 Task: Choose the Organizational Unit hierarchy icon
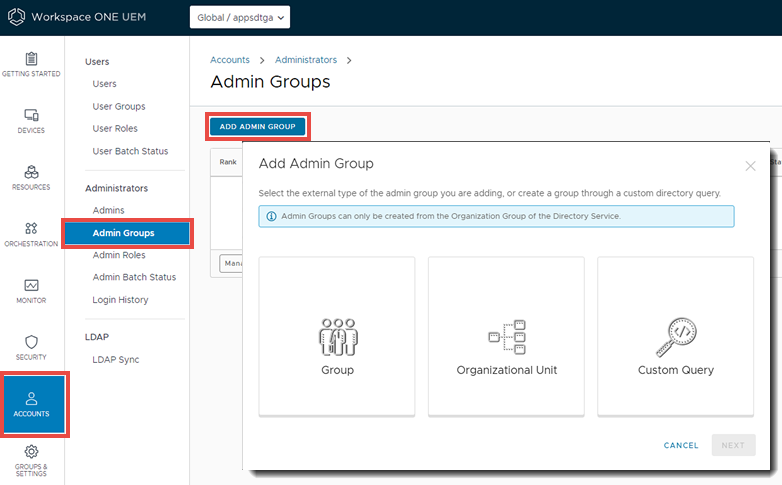[507, 337]
